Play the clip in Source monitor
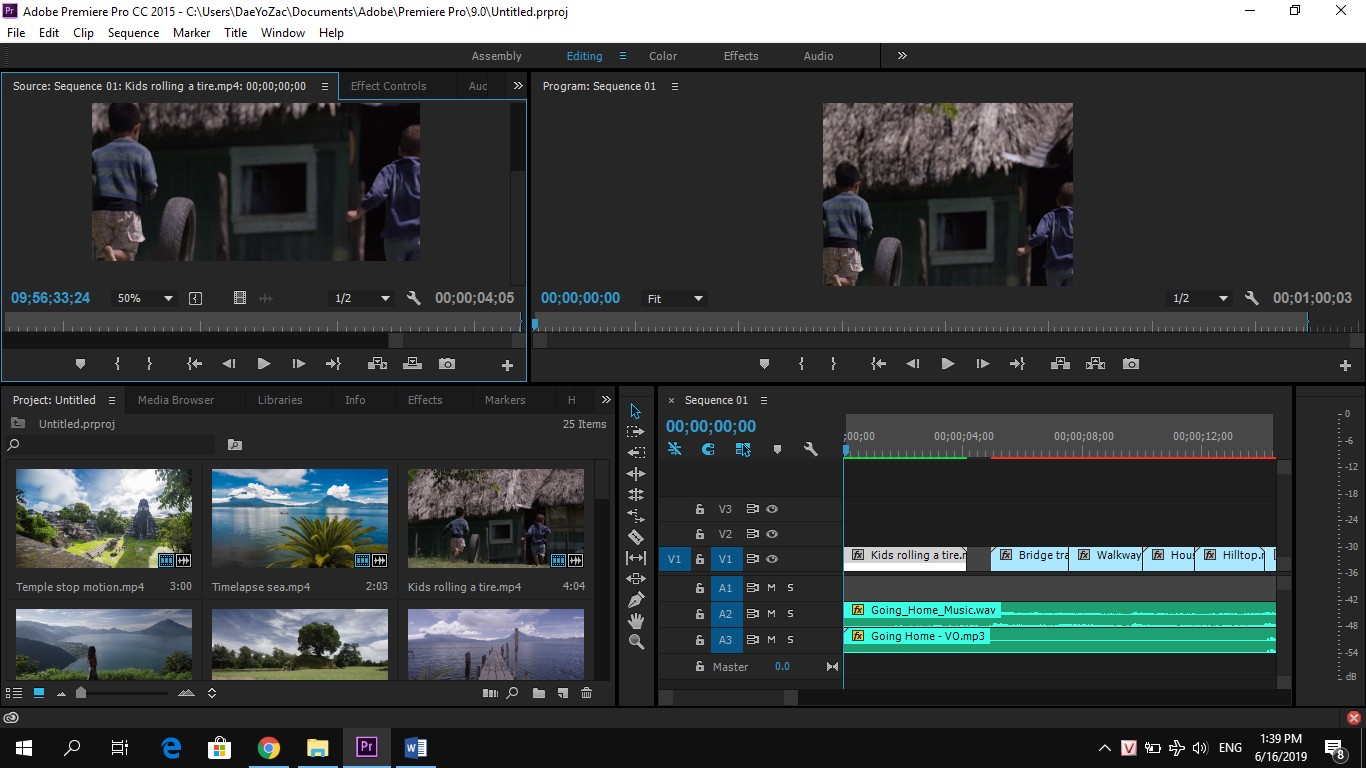The image size is (1366, 768). 263,364
